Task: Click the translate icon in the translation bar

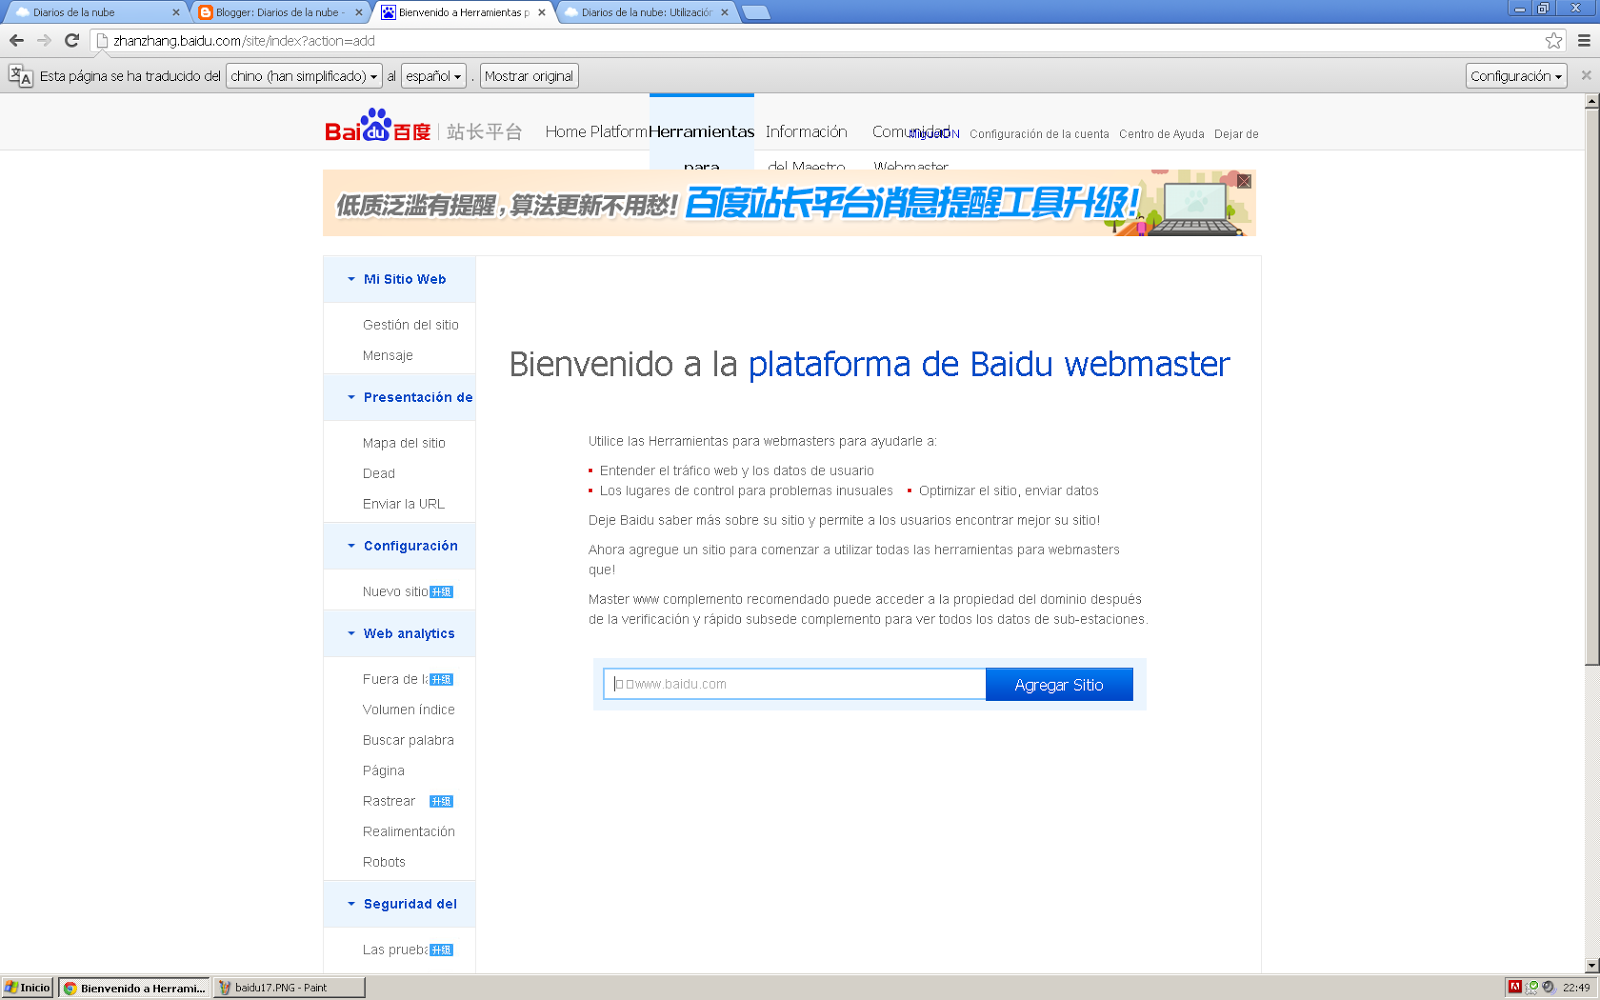Action: coord(21,76)
